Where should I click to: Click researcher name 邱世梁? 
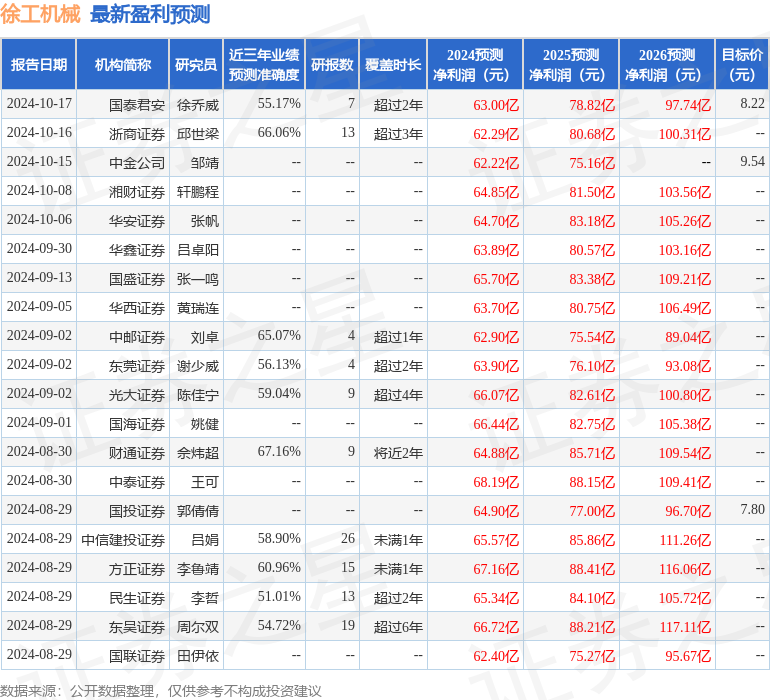pyautogui.click(x=197, y=134)
